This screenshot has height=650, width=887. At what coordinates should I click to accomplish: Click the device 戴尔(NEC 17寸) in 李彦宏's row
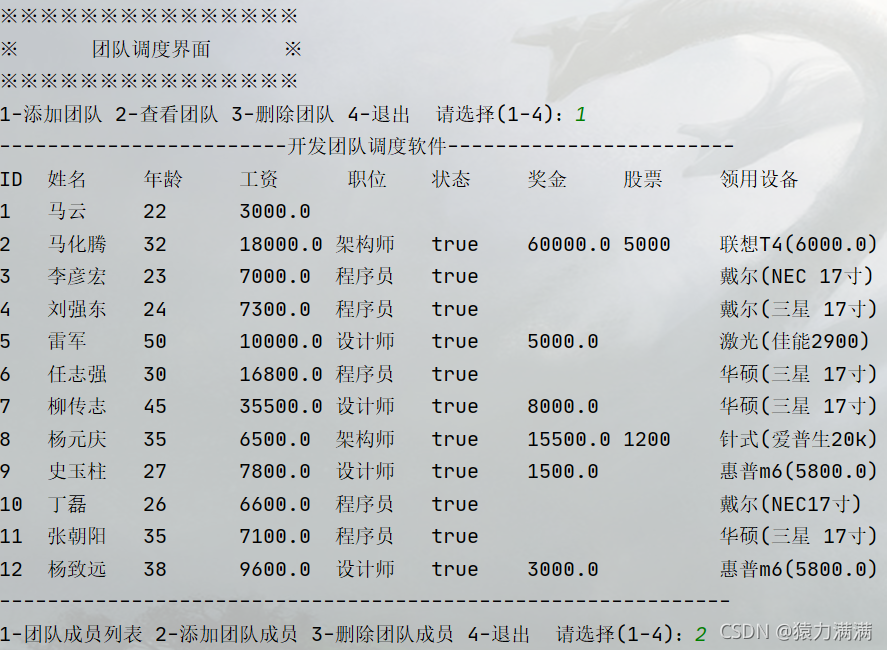(798, 277)
